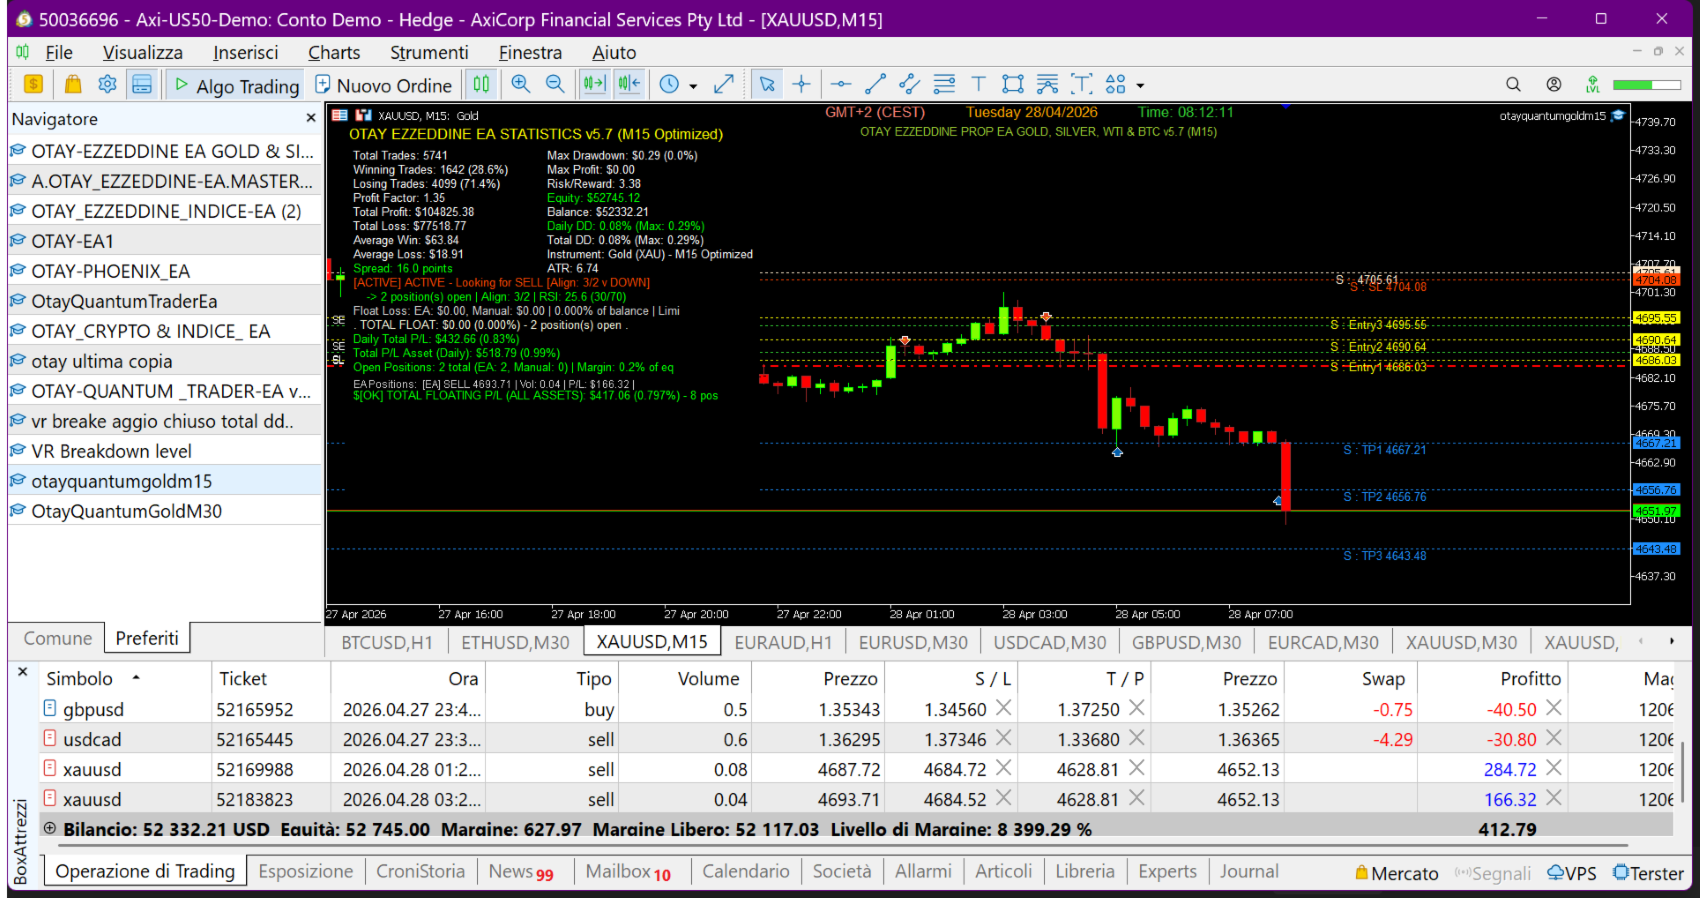Image resolution: width=1700 pixels, height=898 pixels.
Task: Remove take profit on xauusd ticket 52169988
Action: point(1137,768)
